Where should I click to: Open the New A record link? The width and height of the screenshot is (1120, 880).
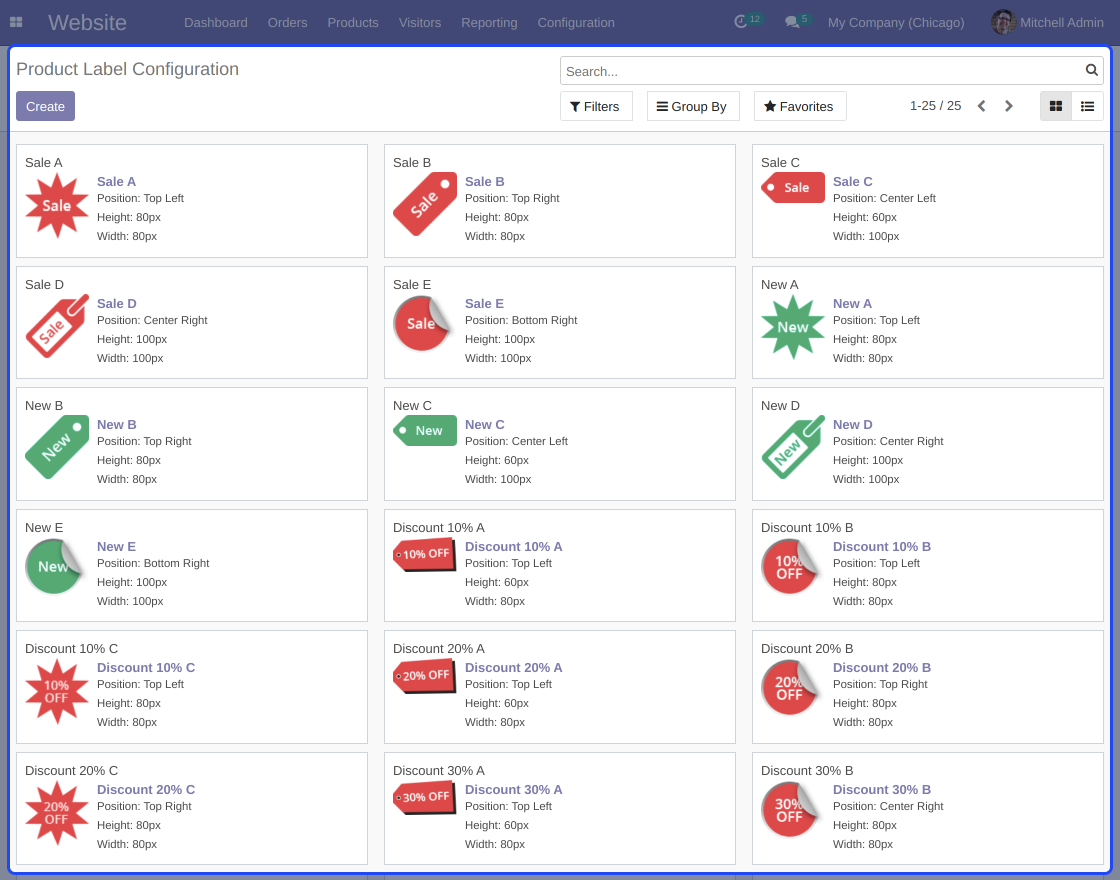pos(852,304)
